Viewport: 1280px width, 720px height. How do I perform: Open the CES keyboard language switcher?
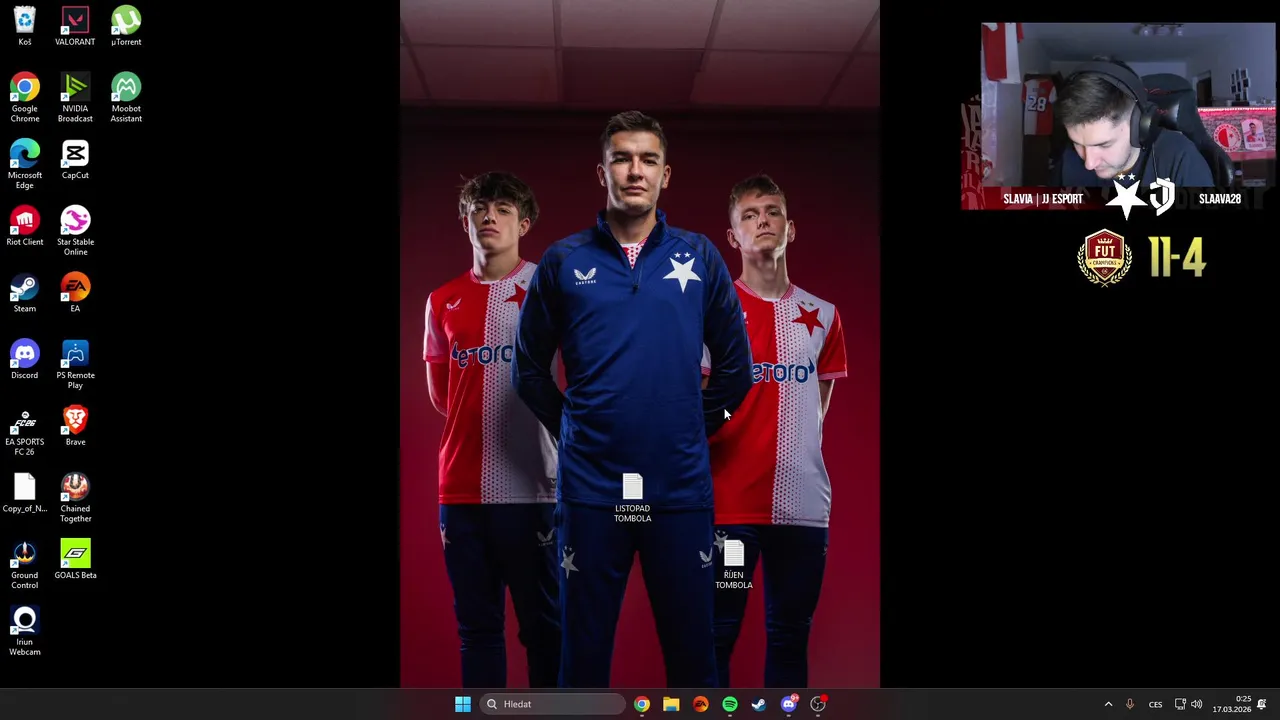(x=1155, y=704)
